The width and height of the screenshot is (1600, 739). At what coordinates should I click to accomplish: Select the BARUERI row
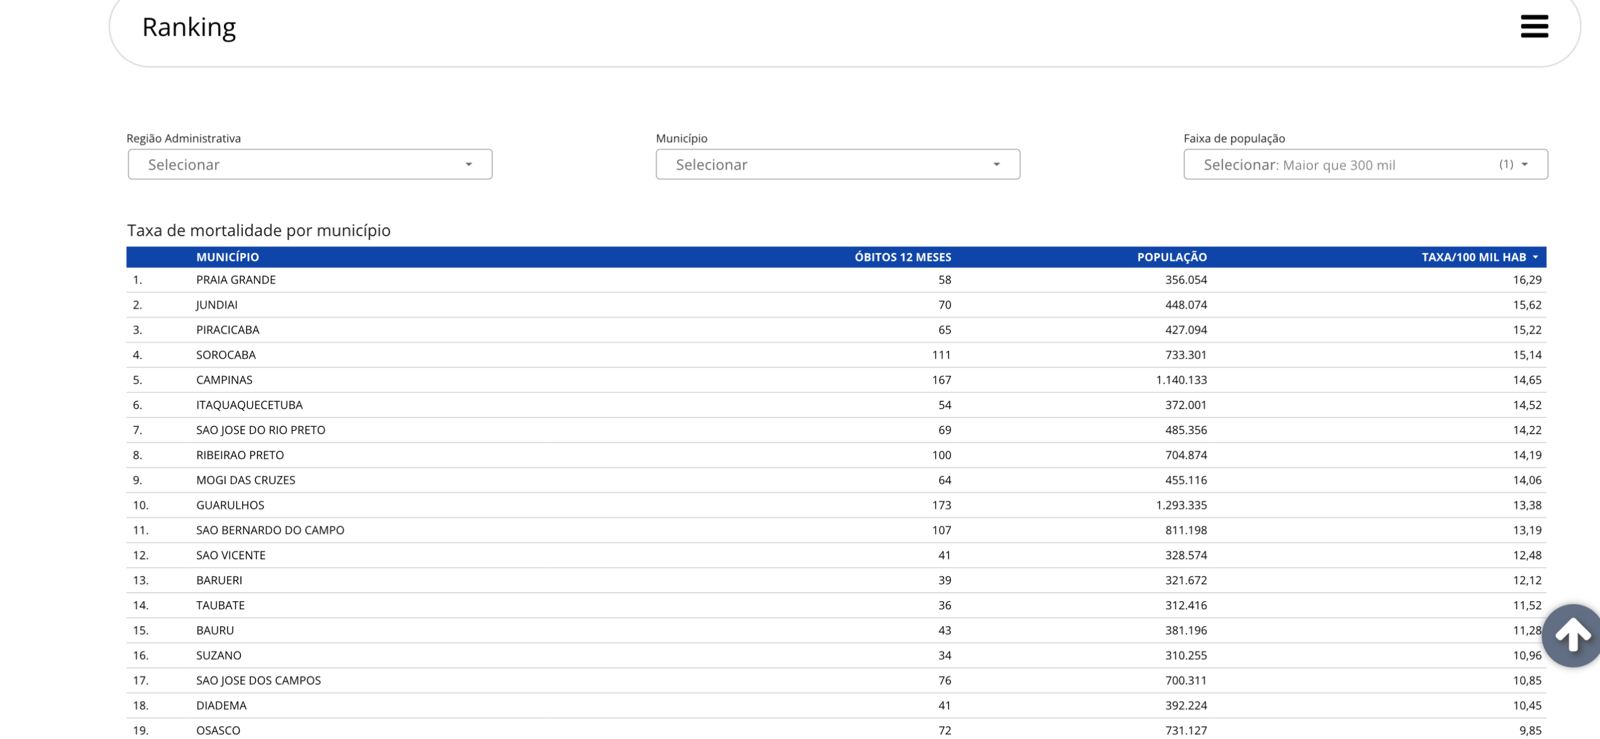point(836,580)
